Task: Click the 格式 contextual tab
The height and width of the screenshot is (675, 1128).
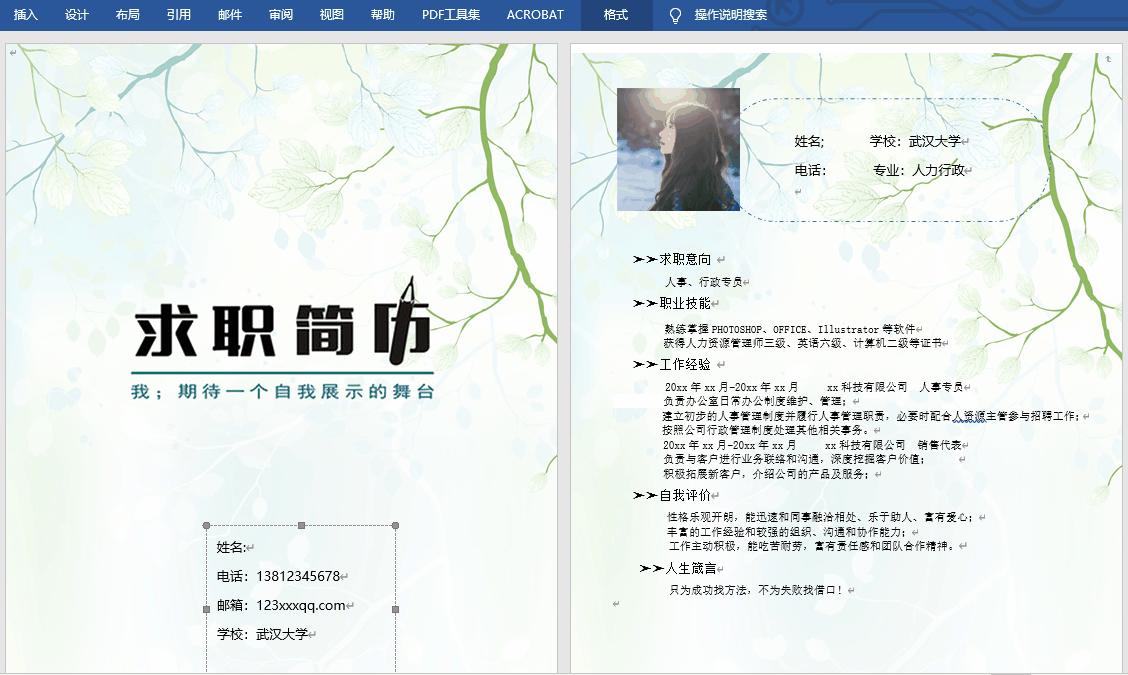Action: 615,15
